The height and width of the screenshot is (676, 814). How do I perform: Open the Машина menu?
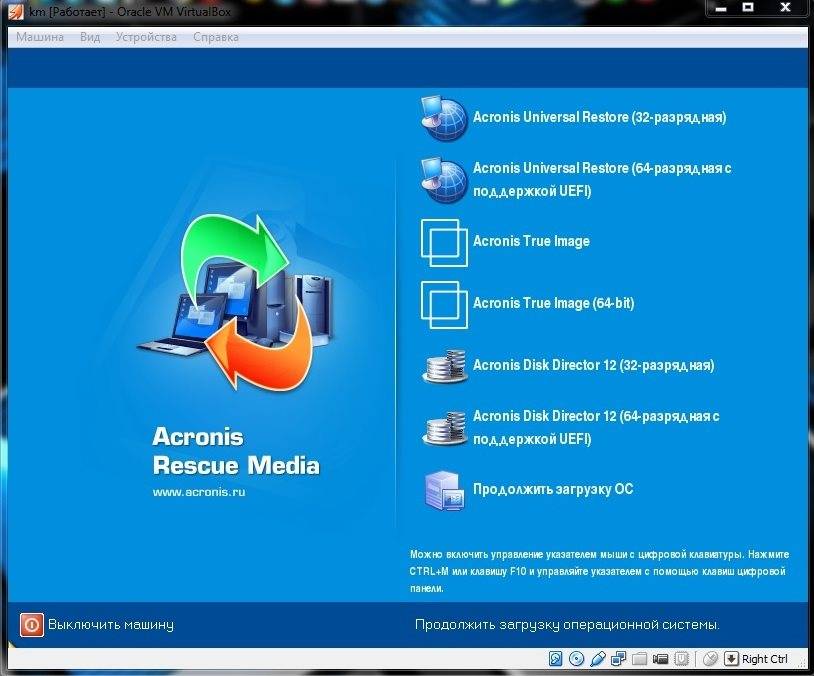tap(40, 37)
